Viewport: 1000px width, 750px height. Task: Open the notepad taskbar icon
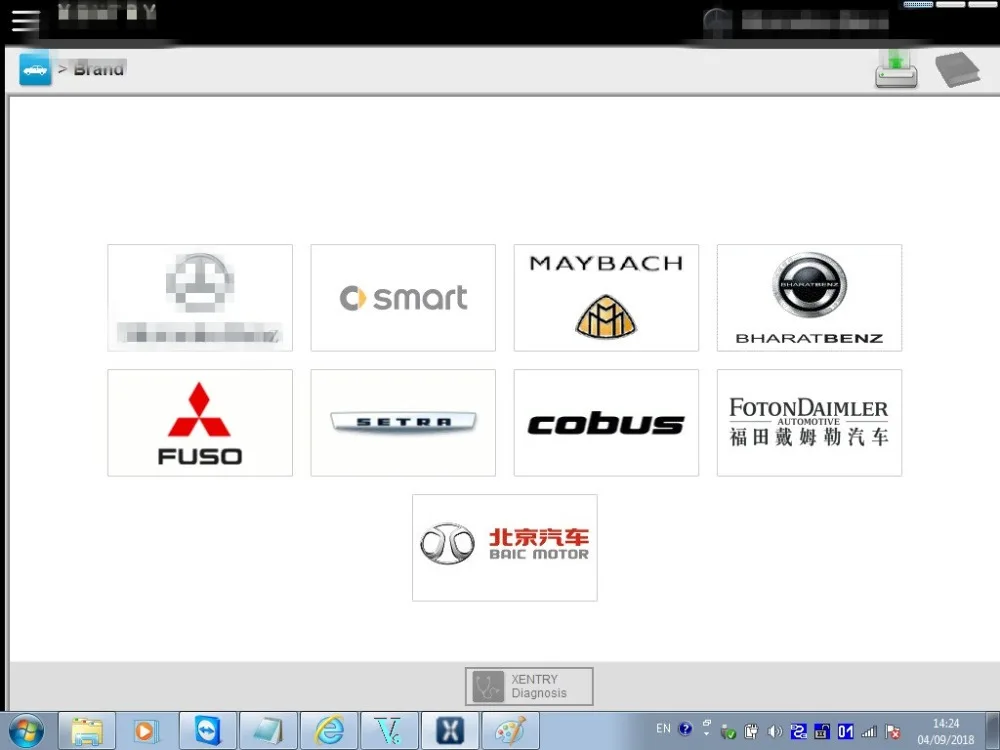[268, 732]
